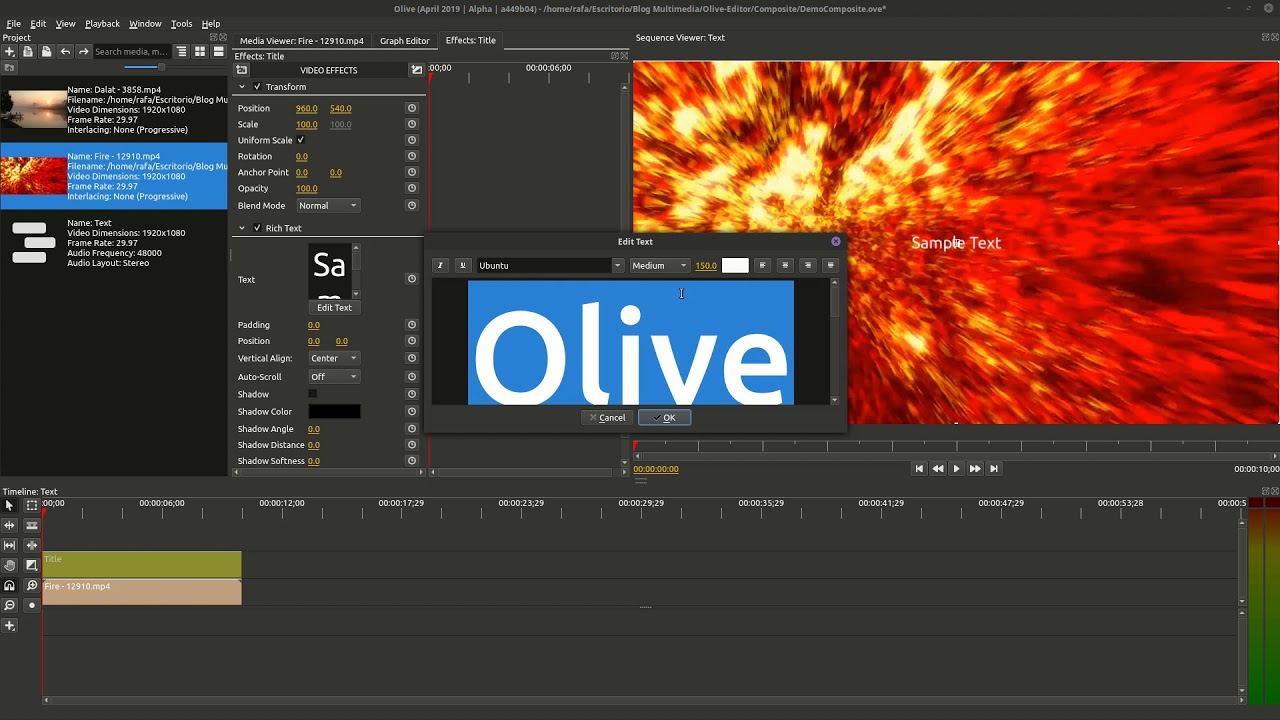This screenshot has height=720, width=1280.
Task: Open the Vertical Align Center dropdown
Action: tap(333, 358)
